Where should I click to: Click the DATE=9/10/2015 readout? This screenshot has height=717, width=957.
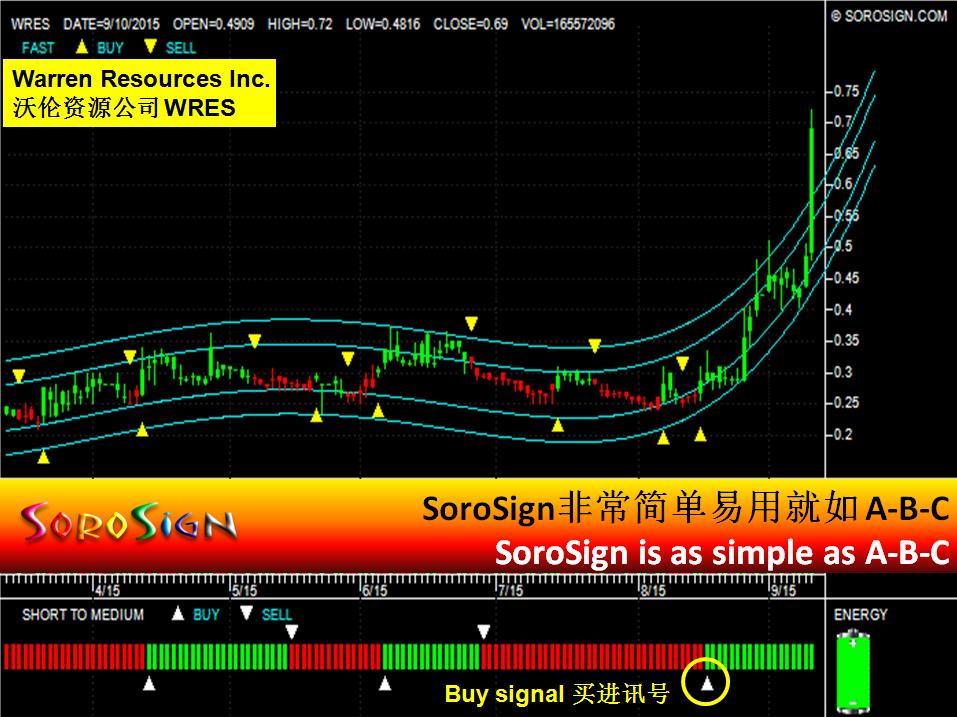tap(112, 24)
